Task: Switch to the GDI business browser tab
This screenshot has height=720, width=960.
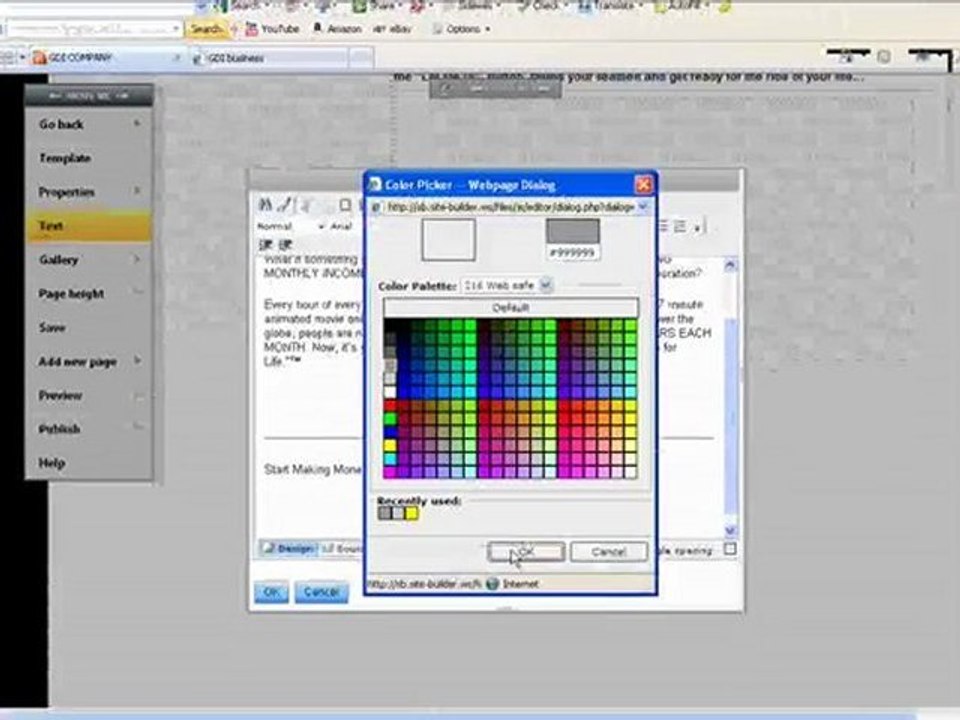Action: tap(268, 58)
